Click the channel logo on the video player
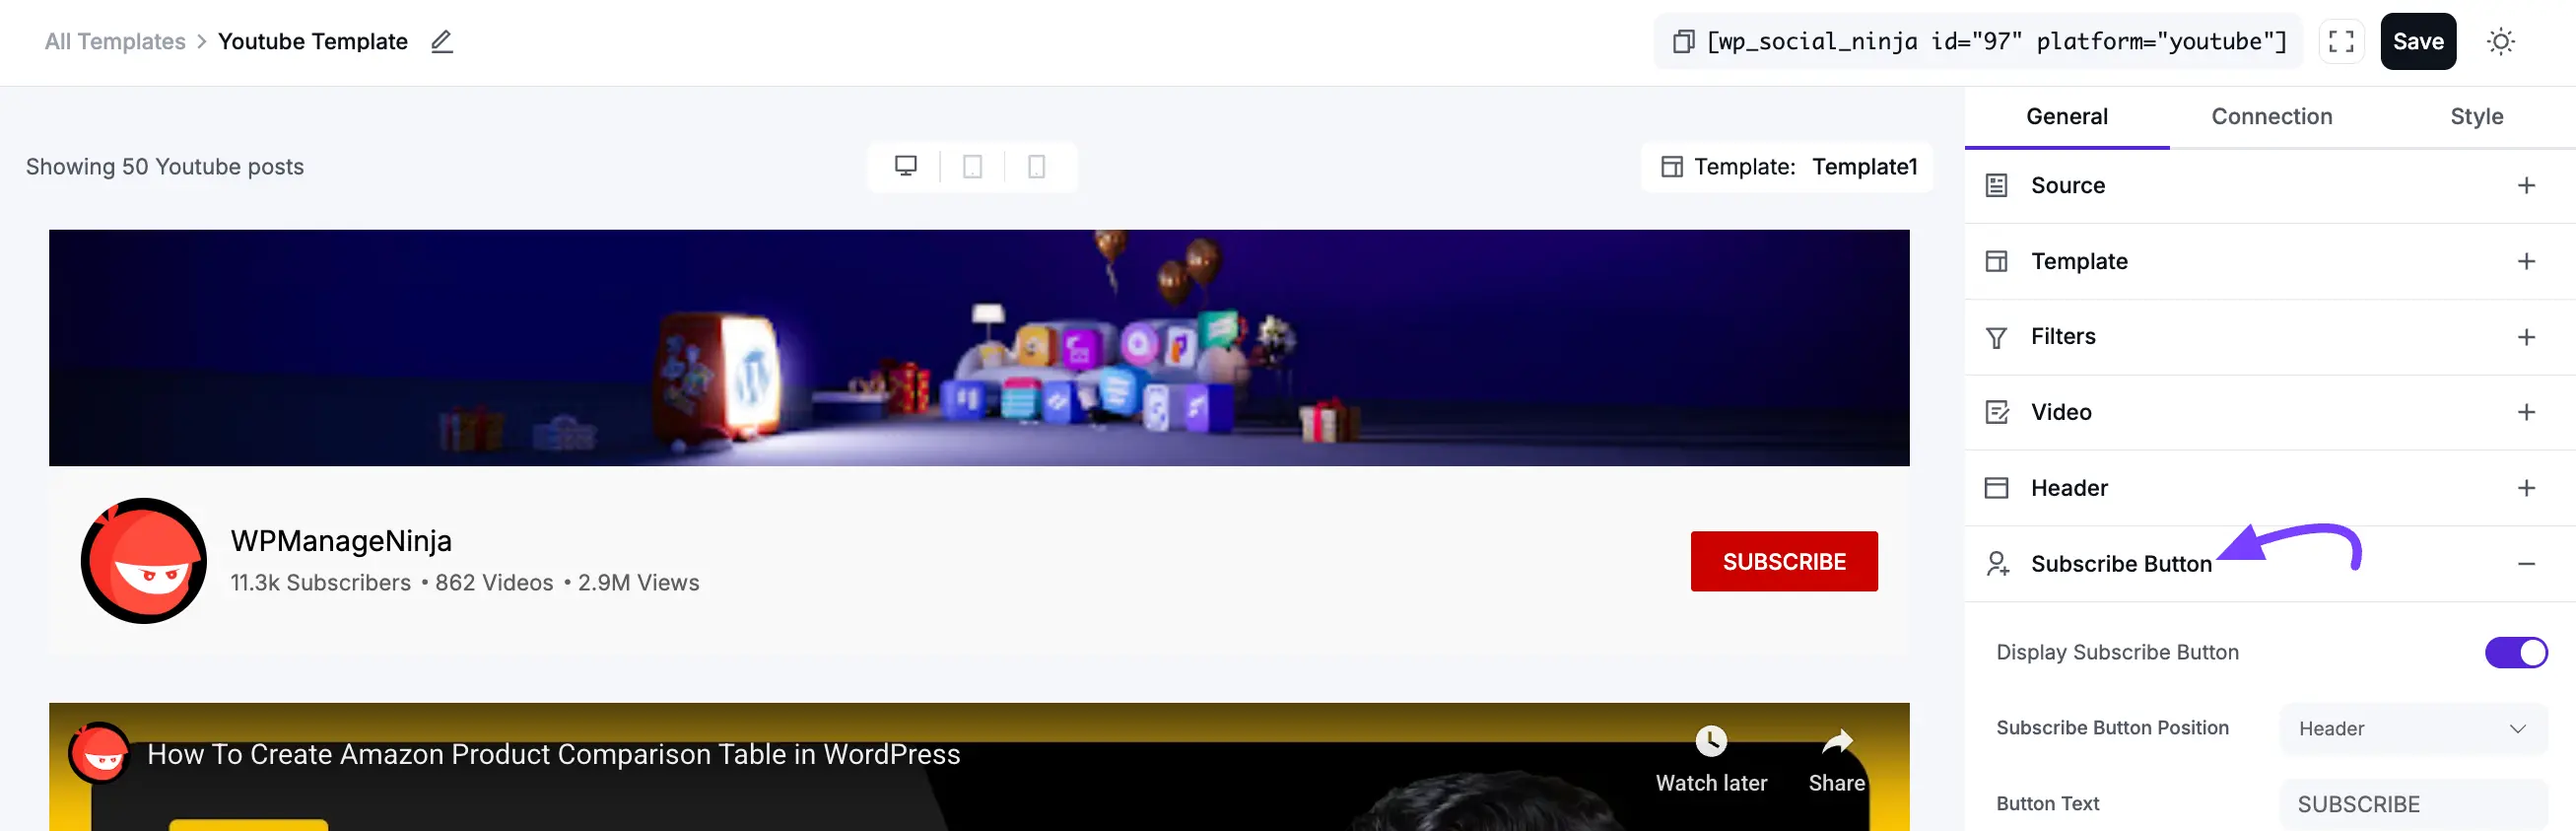The width and height of the screenshot is (2576, 831). (100, 754)
